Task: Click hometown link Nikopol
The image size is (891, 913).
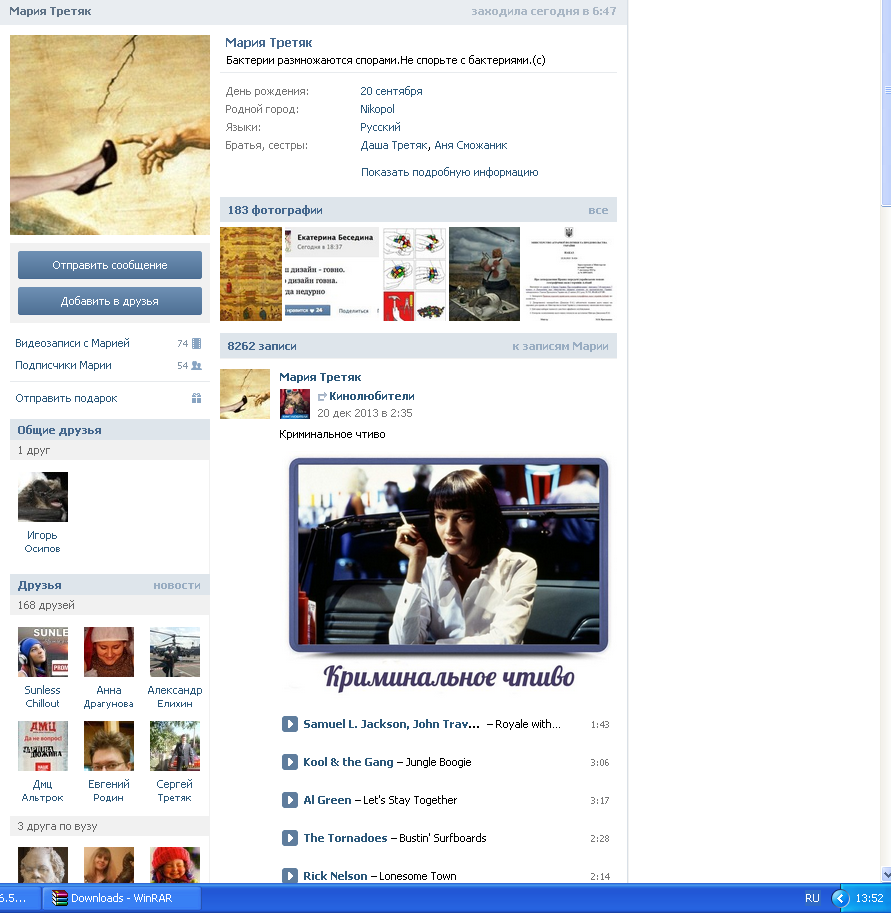Action: pos(377,109)
